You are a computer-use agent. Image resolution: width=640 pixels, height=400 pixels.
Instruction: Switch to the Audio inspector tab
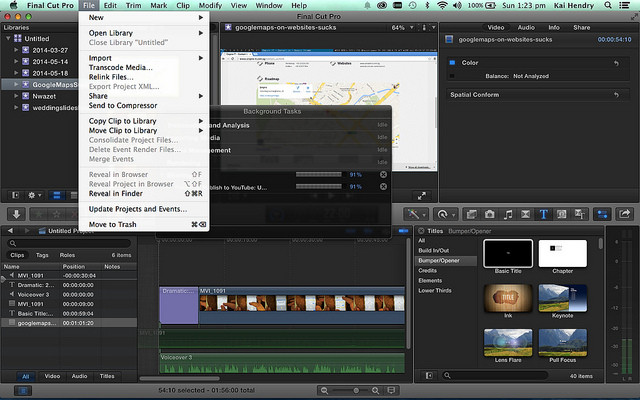[526, 27]
